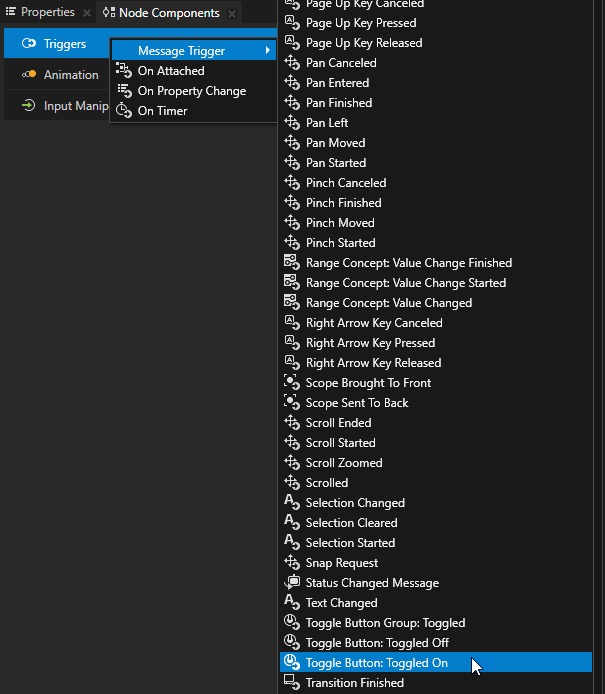This screenshot has width=605, height=694.
Task: Select Pinch Moved message
Action: click(436, 223)
